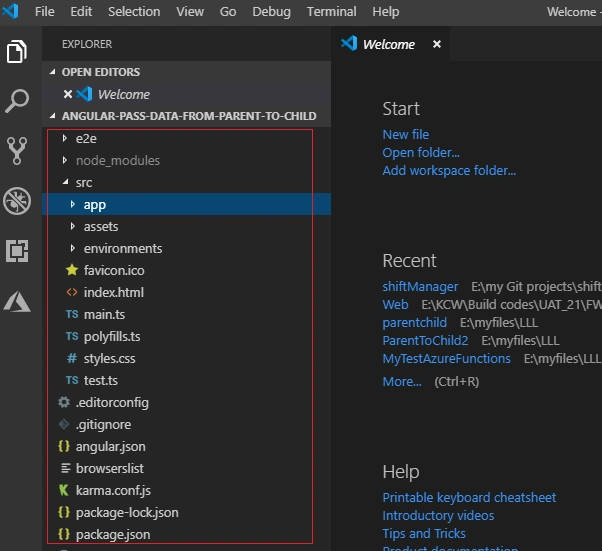Open the Extensions view in activity bar

17,251
